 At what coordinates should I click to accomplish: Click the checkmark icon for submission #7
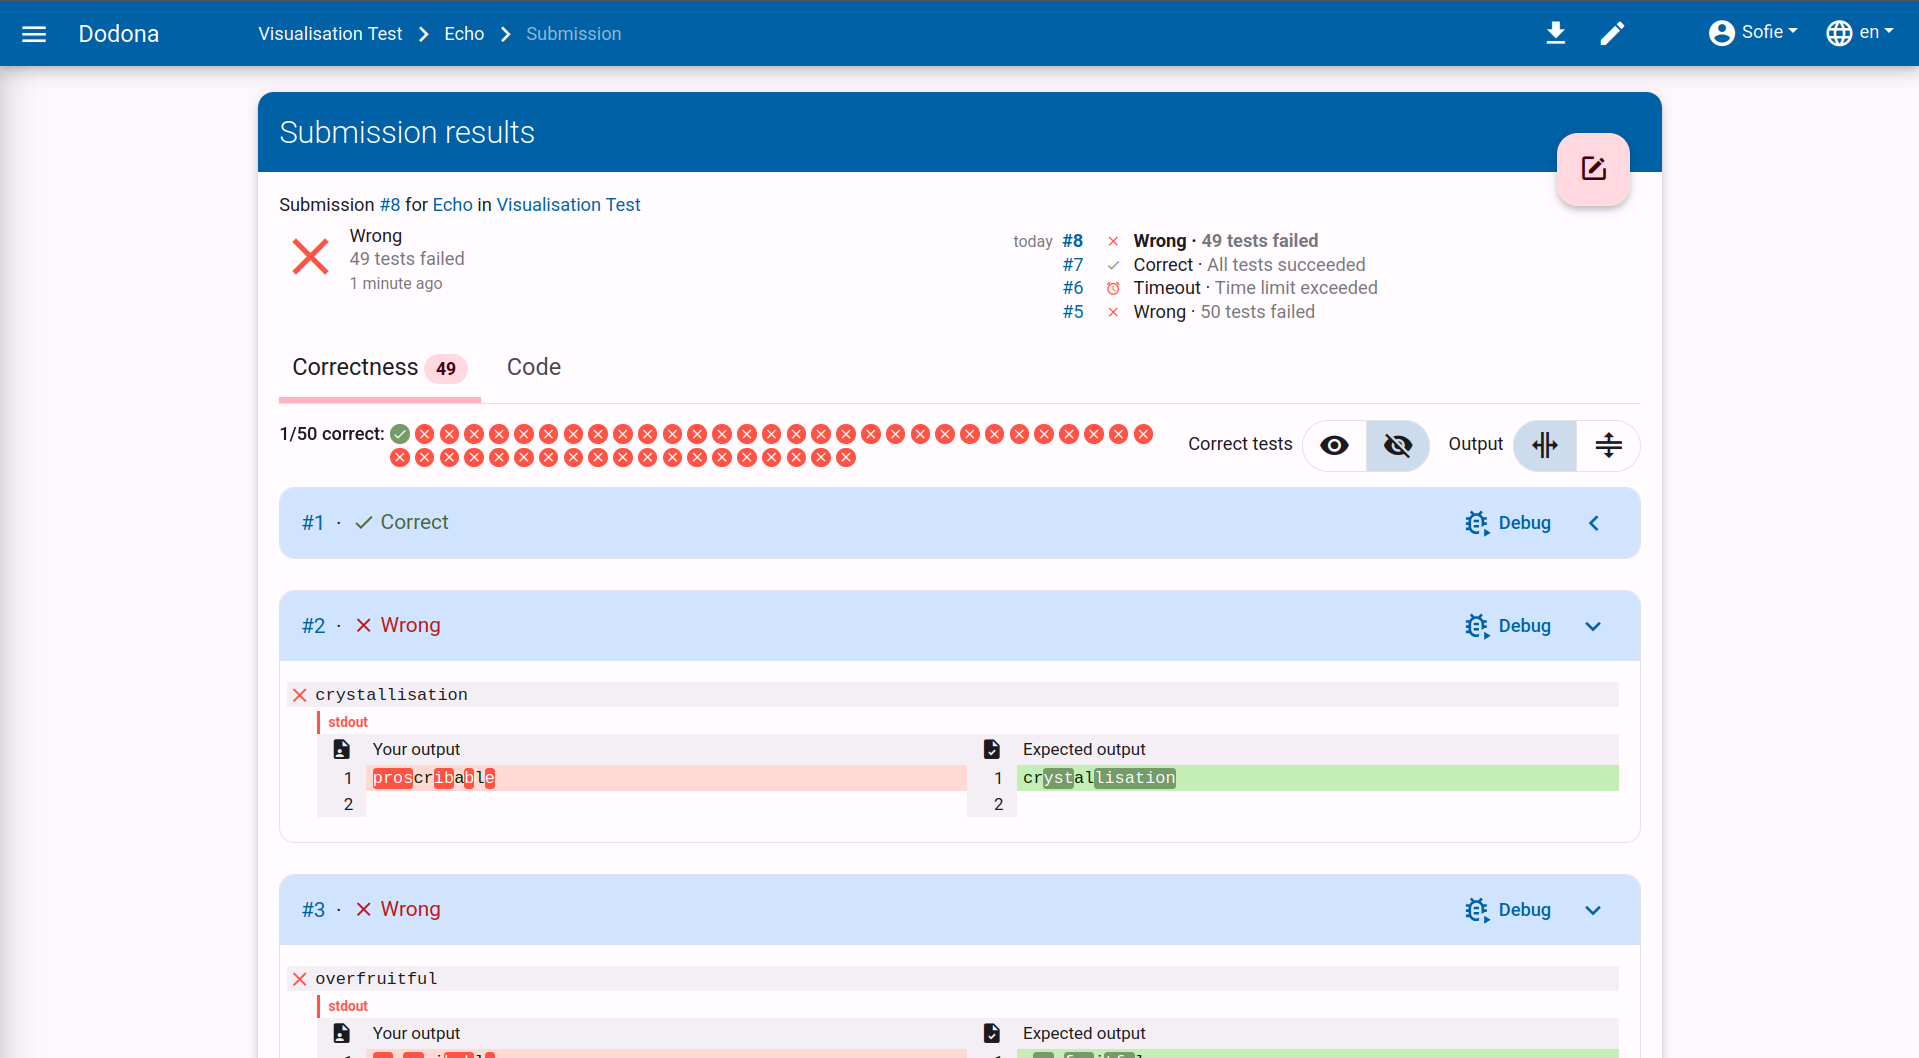1113,265
